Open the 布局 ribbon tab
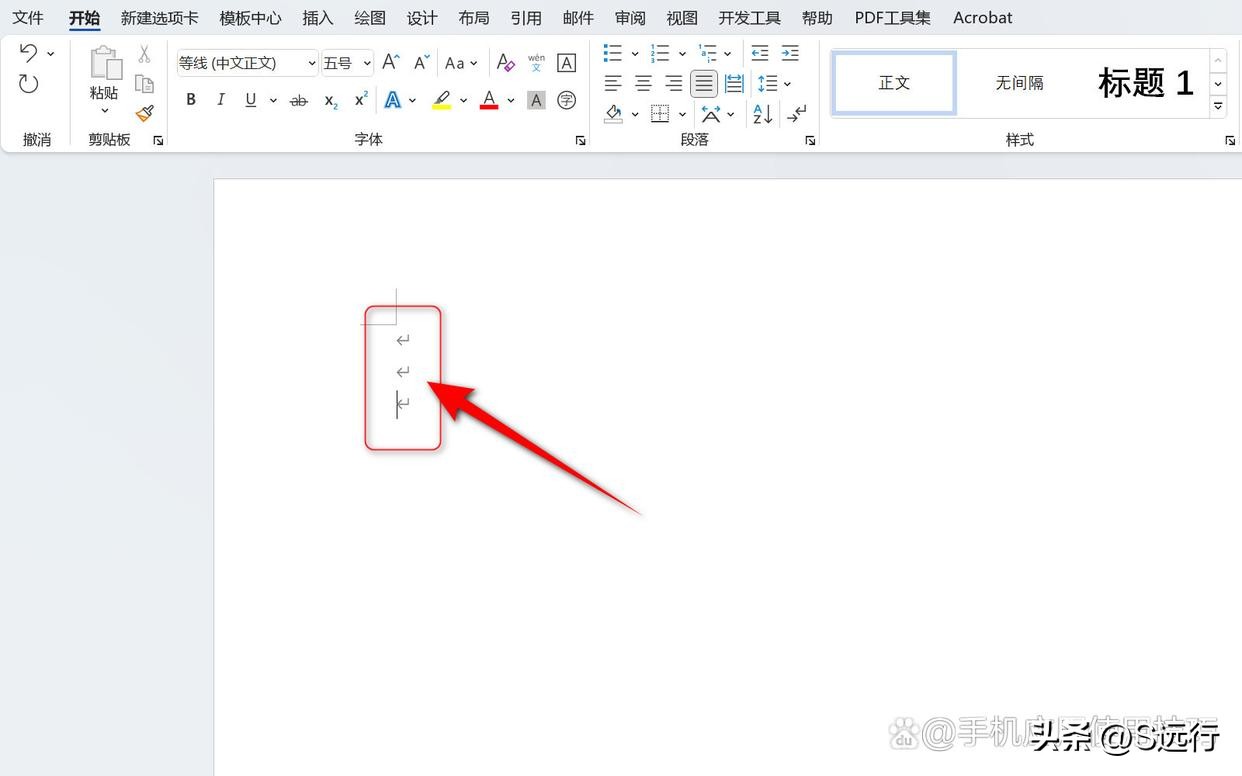The image size is (1242, 776). [x=474, y=18]
